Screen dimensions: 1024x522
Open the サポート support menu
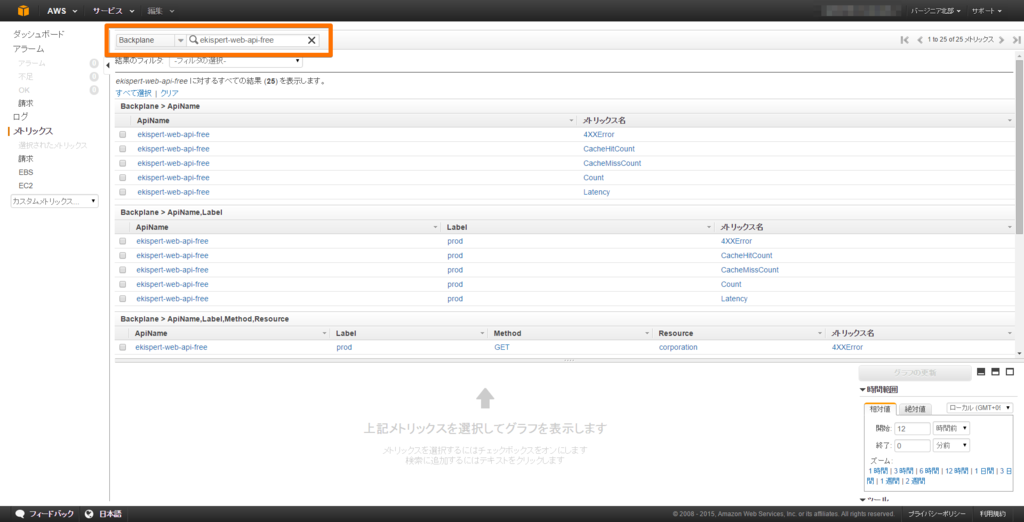pyautogui.click(x=985, y=11)
